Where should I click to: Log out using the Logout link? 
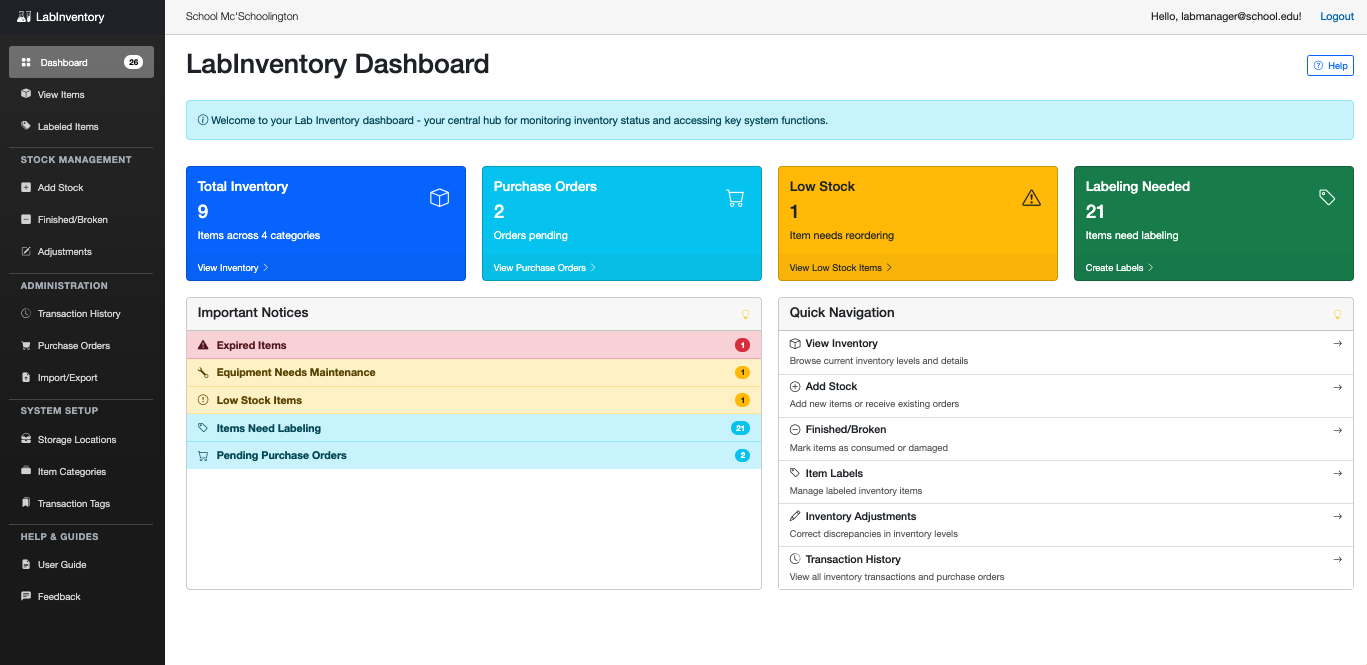coord(1337,17)
